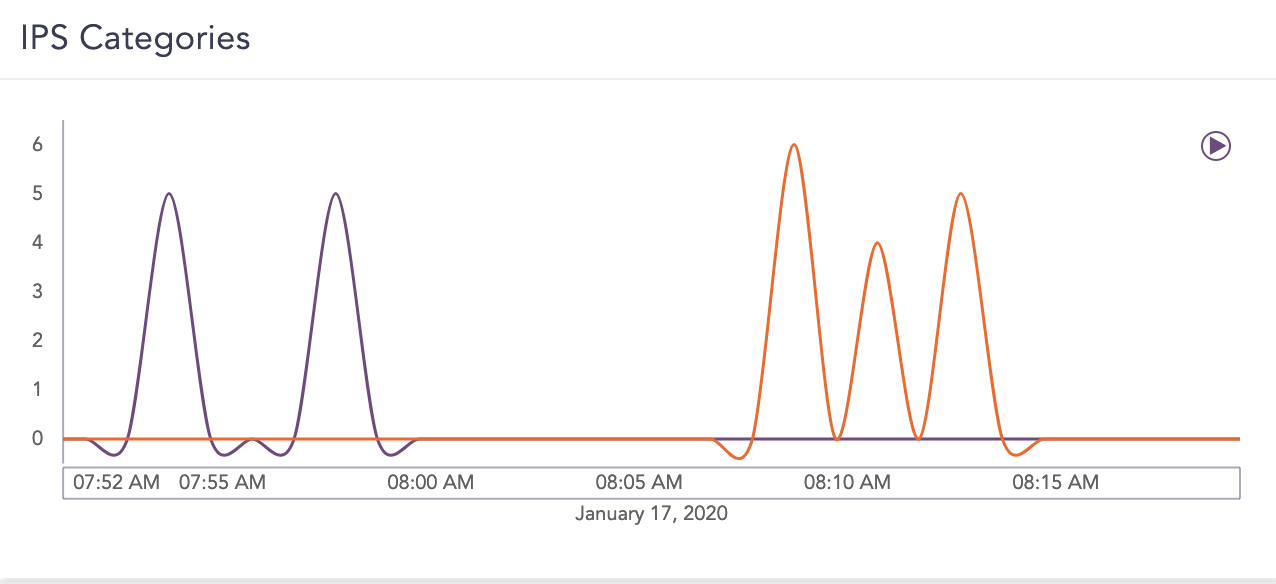Click the y-axis label 6

click(x=38, y=144)
